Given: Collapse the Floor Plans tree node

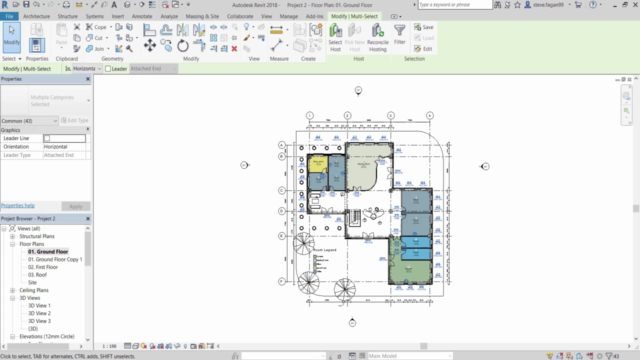Looking at the screenshot, I should (x=13, y=244).
